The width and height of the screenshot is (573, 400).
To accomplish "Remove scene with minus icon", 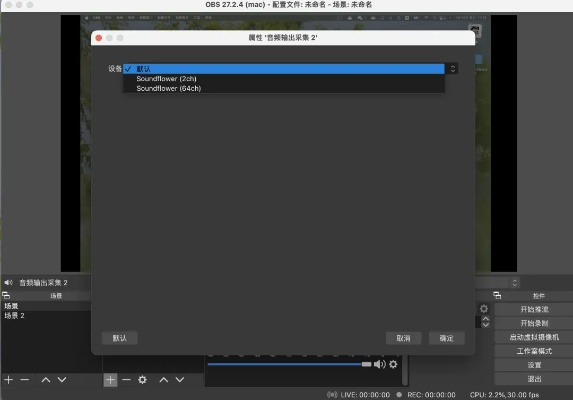I will (x=25, y=380).
